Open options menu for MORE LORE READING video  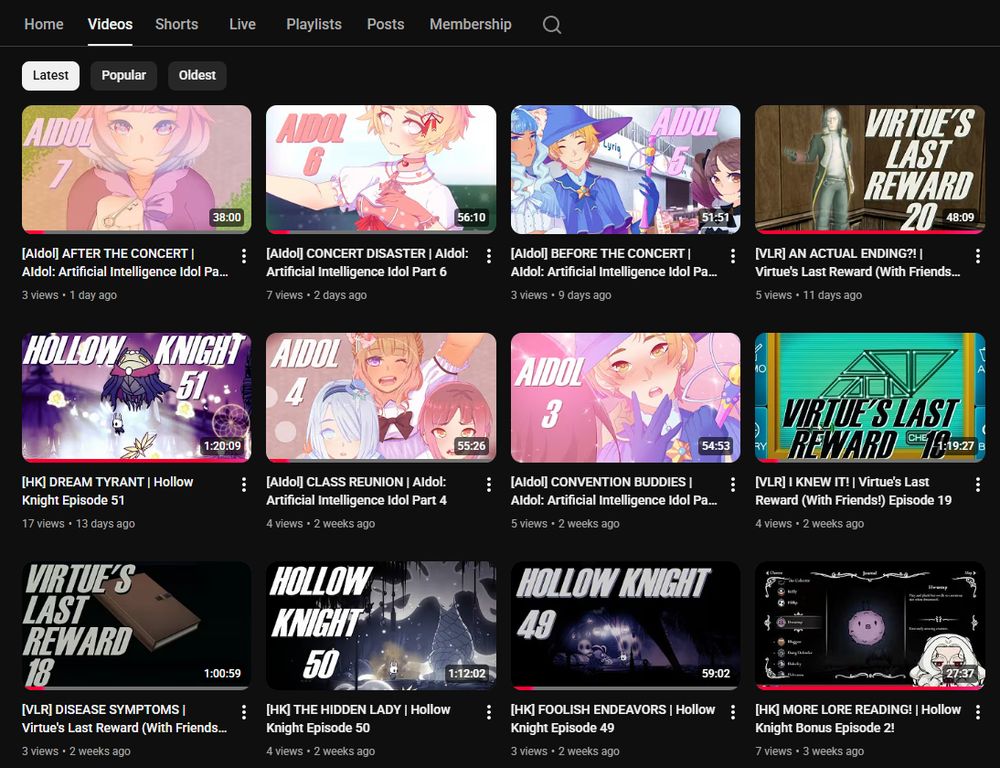tap(978, 713)
